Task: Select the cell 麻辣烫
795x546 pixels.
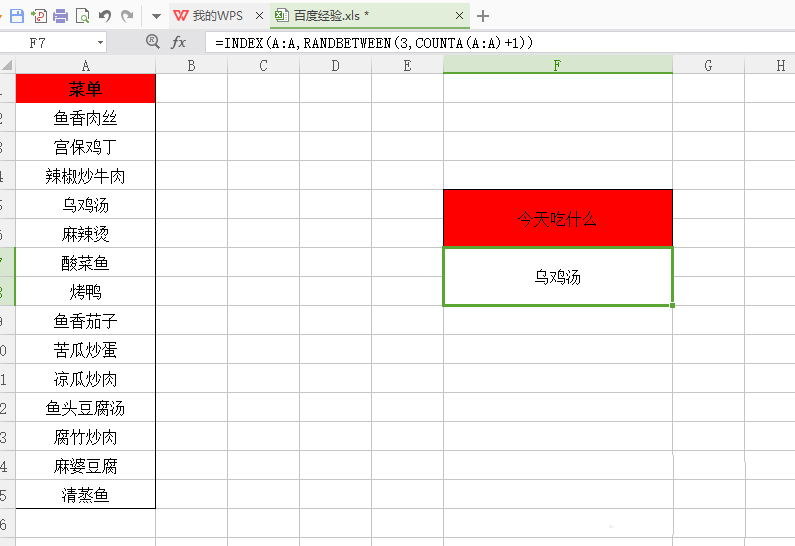Action: (x=86, y=233)
